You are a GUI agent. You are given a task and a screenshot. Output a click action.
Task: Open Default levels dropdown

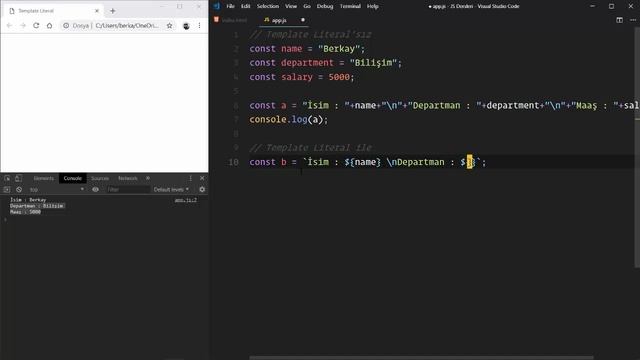pos(171,189)
